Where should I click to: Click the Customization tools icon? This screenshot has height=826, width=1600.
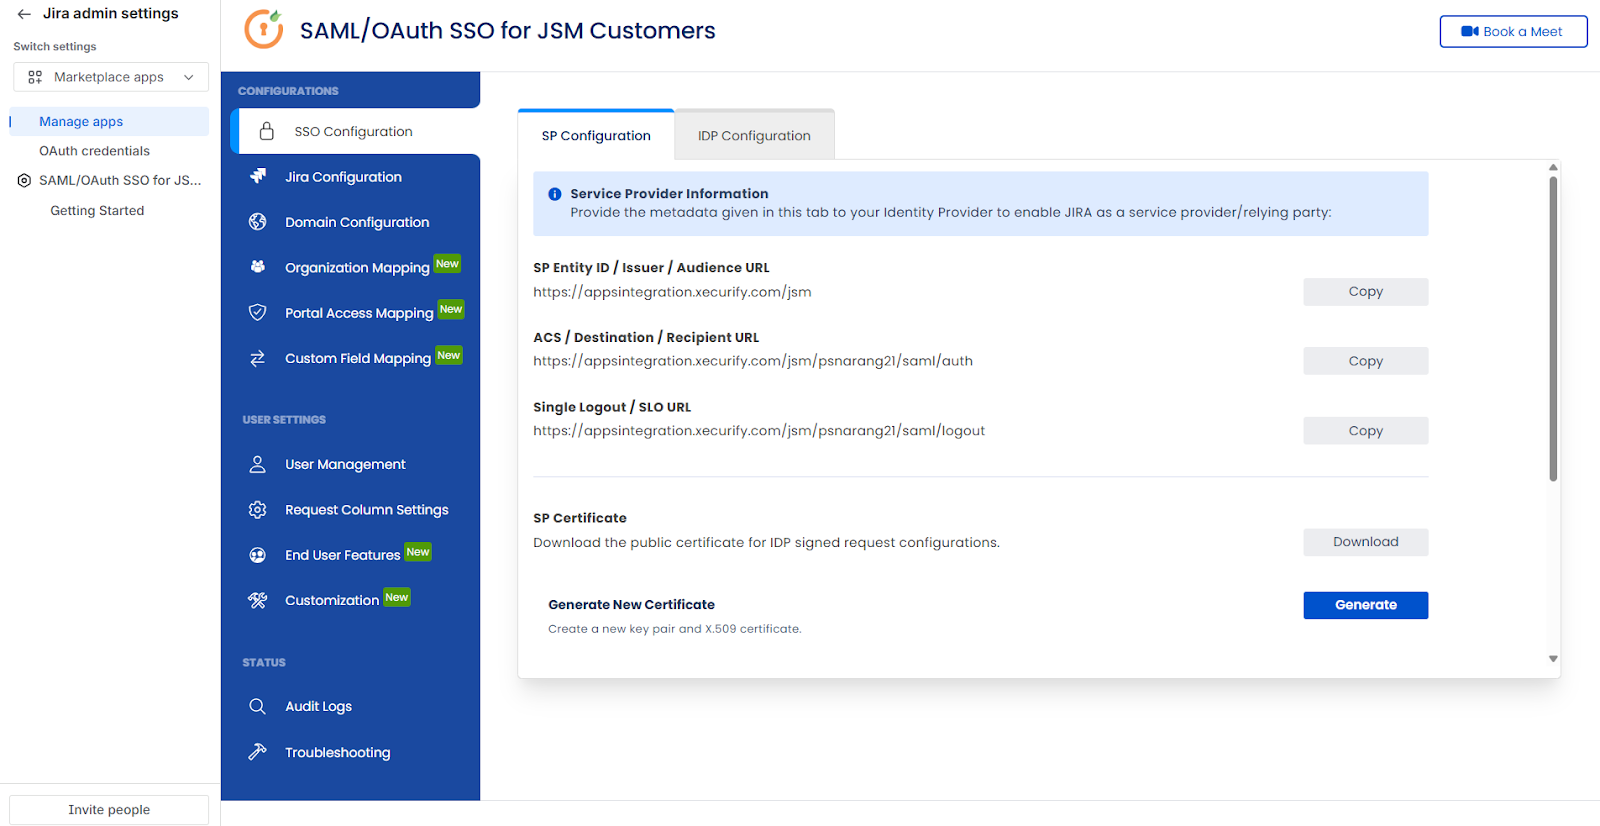pos(258,600)
